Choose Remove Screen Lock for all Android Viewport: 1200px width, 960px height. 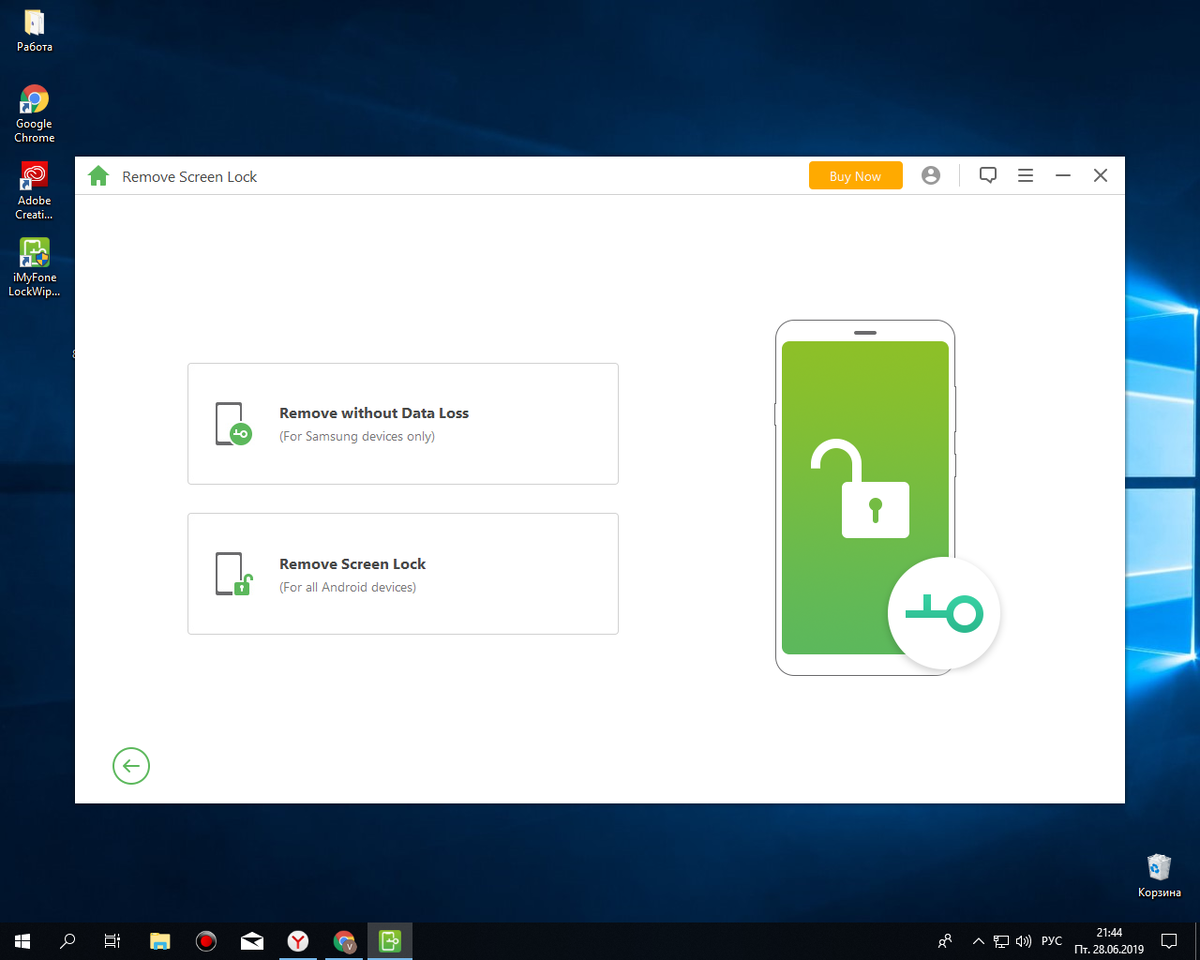[x=403, y=574]
